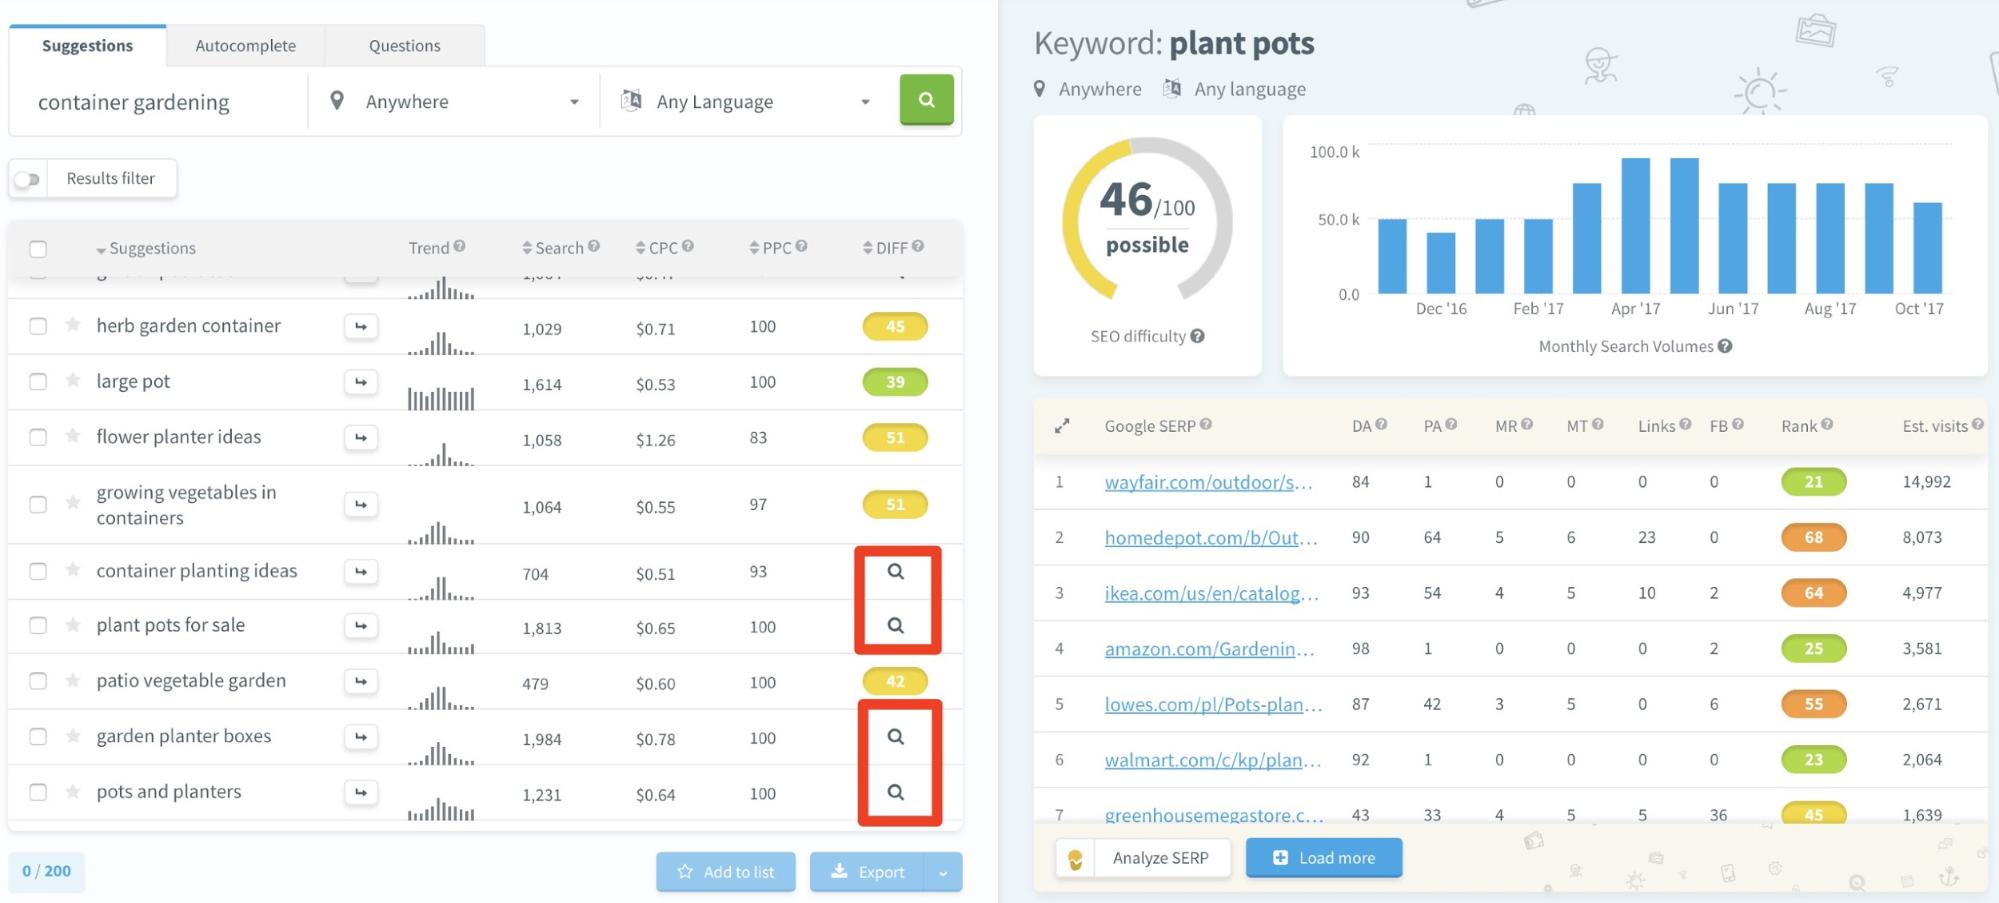The width and height of the screenshot is (1999, 903).
Task: Expand the Google SERP table to fullscreen
Action: click(1062, 425)
